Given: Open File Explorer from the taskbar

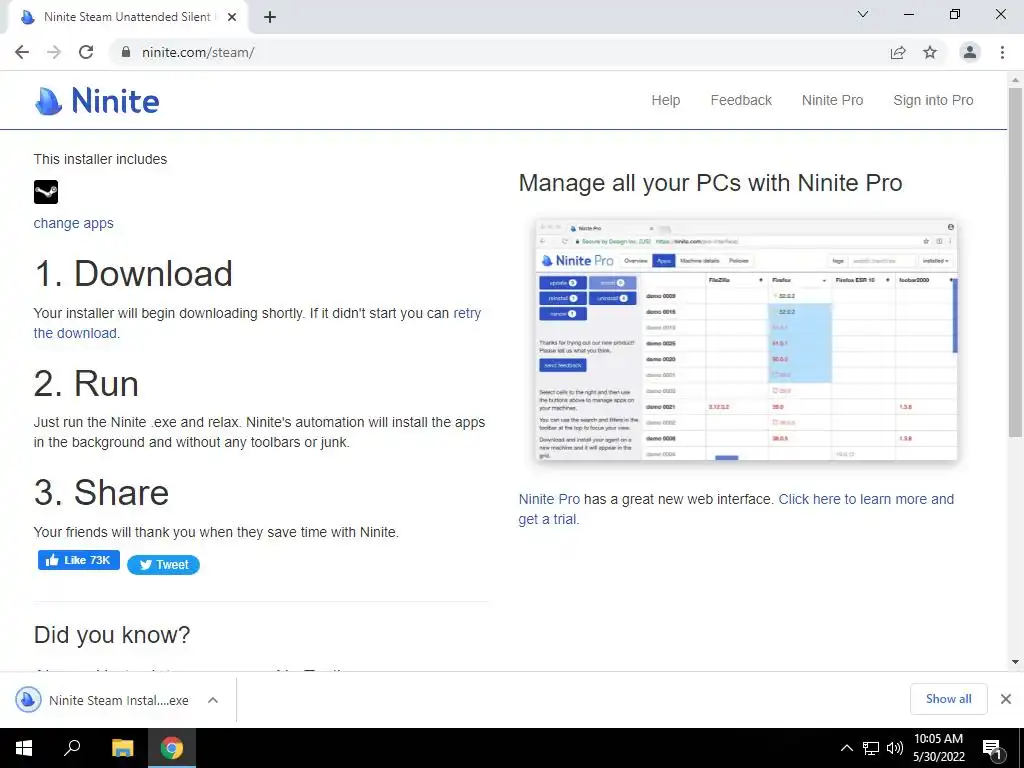Looking at the screenshot, I should (122, 748).
